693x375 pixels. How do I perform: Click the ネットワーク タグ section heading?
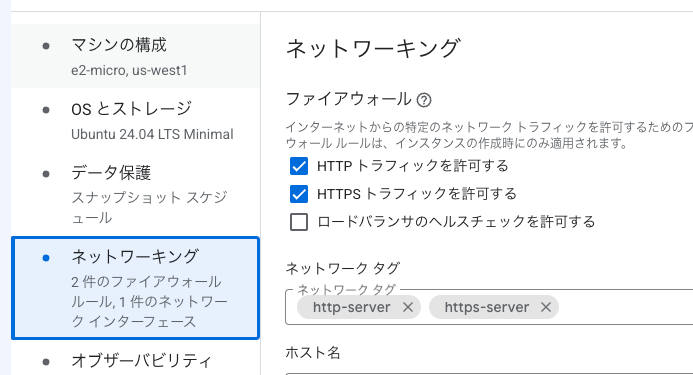tap(343, 268)
